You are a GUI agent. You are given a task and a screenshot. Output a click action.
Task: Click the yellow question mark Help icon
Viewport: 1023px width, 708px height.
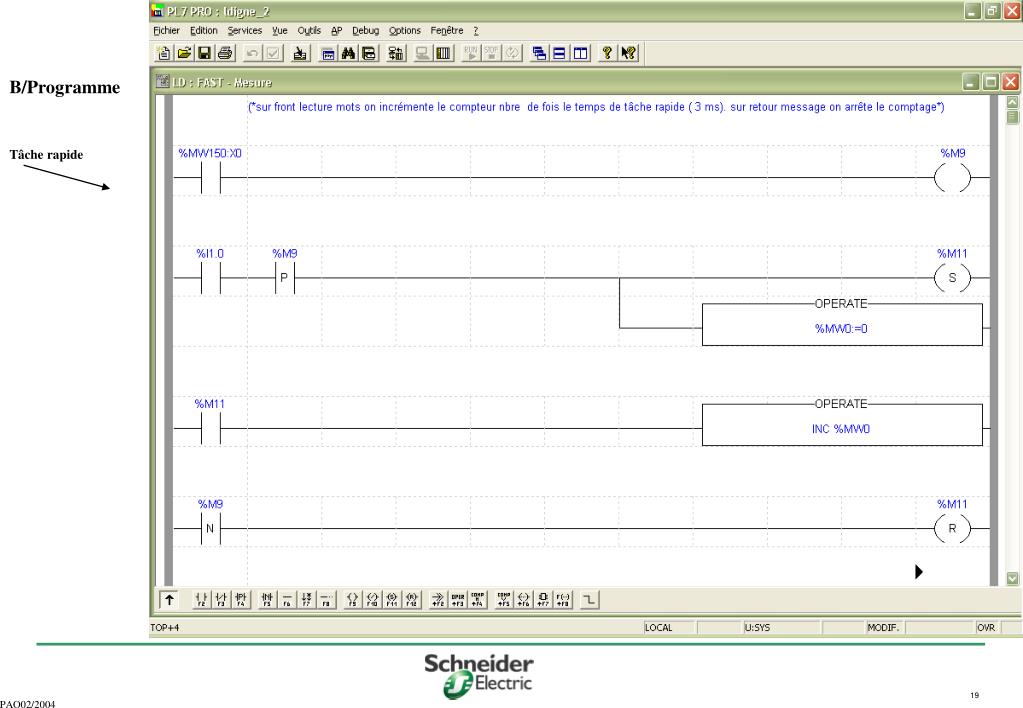(x=607, y=54)
